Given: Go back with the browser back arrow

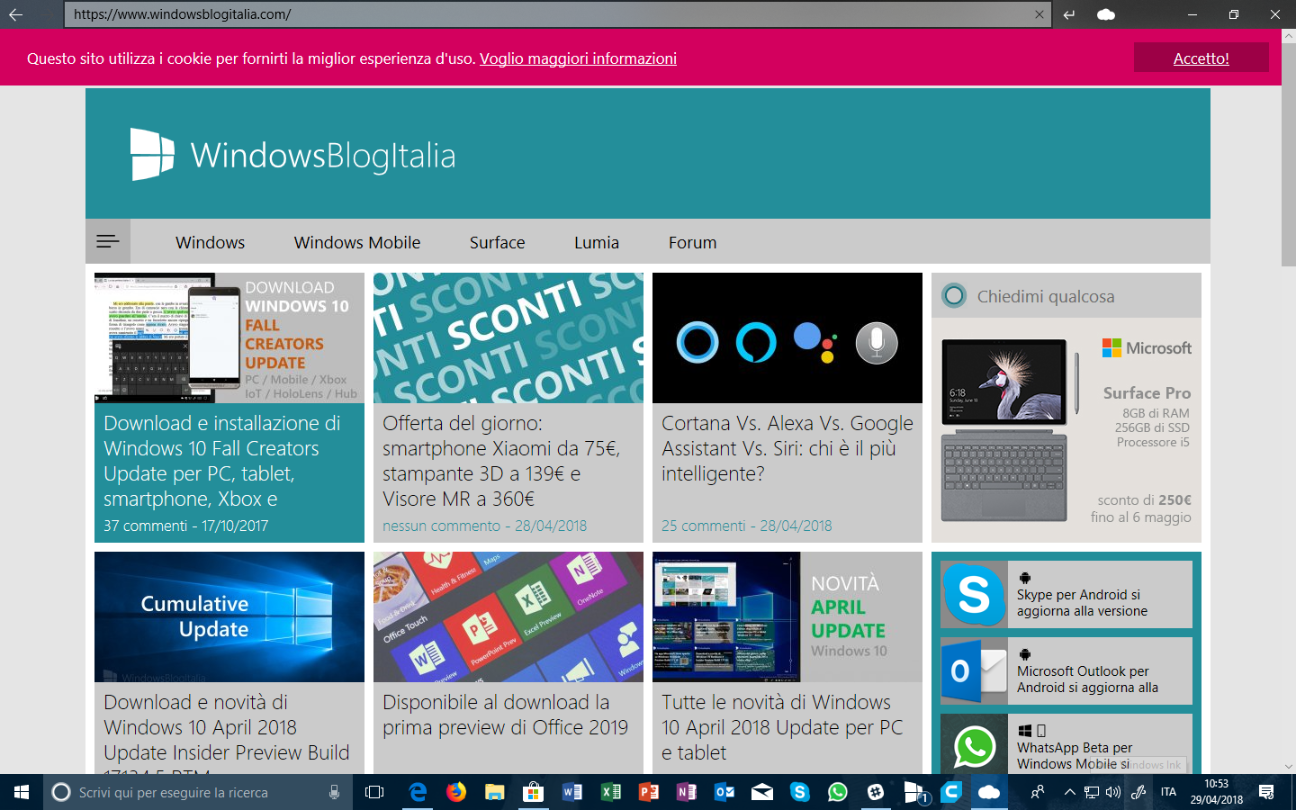Looking at the screenshot, I should coord(16,15).
